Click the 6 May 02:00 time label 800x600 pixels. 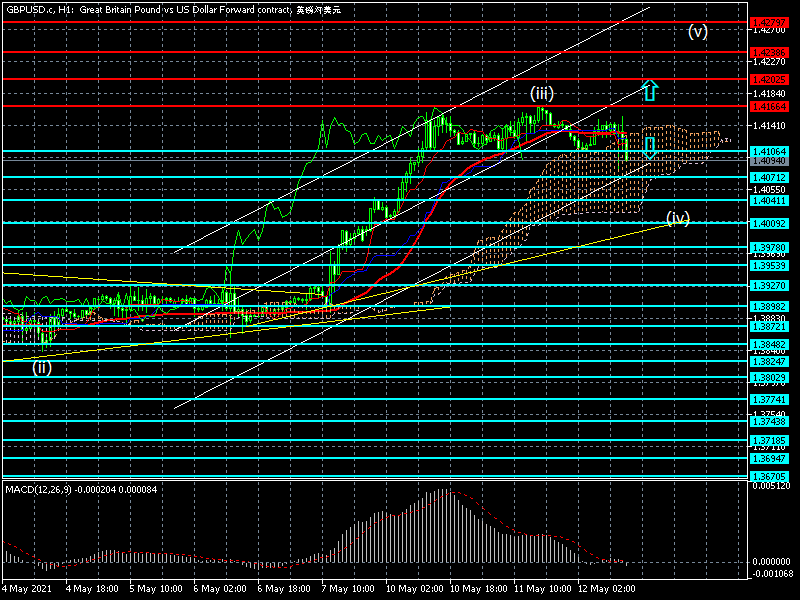220,589
